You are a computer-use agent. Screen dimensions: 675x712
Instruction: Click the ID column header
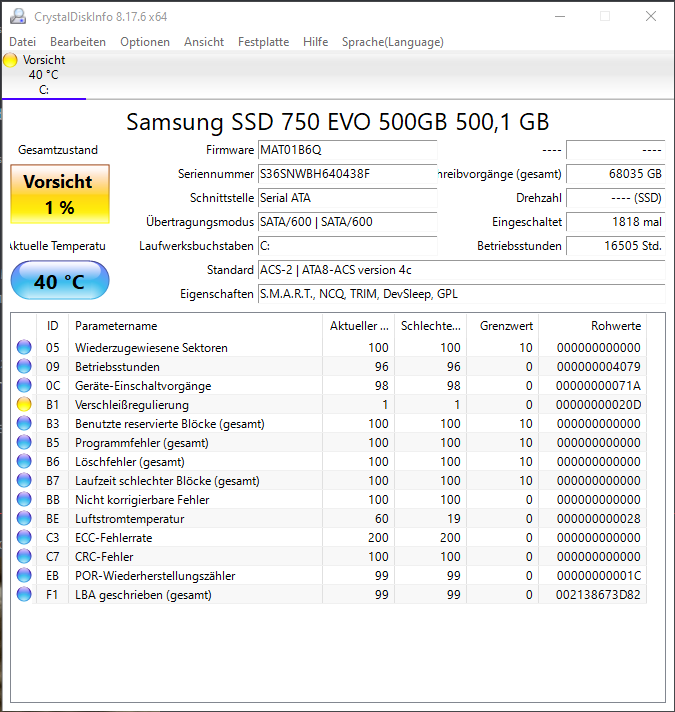click(53, 326)
